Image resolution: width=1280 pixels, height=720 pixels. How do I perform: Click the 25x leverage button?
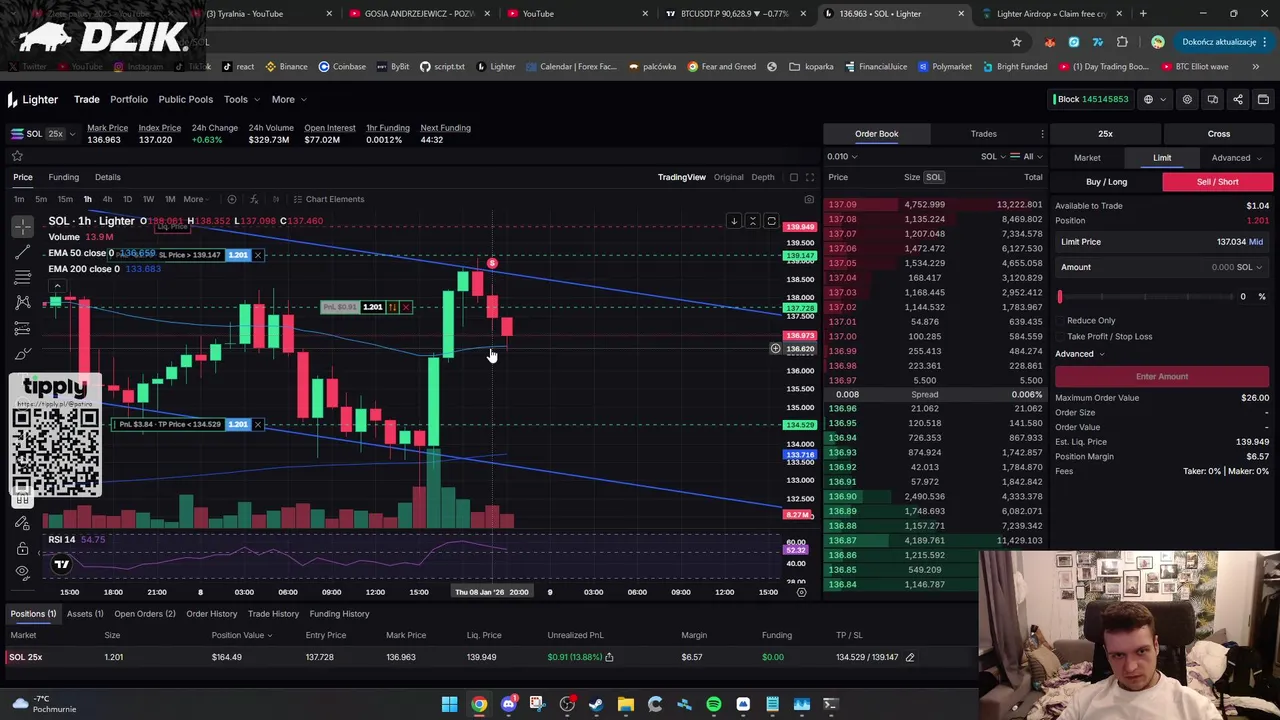pyautogui.click(x=1105, y=134)
